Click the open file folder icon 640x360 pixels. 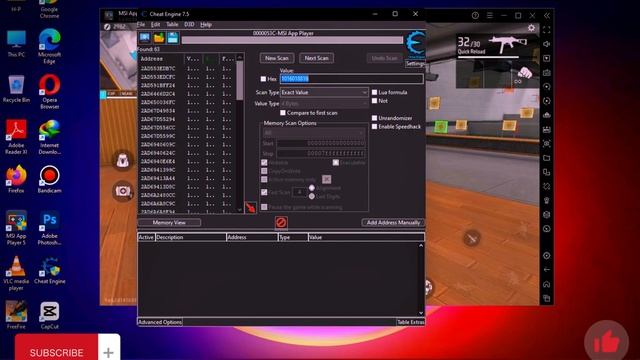tap(159, 38)
